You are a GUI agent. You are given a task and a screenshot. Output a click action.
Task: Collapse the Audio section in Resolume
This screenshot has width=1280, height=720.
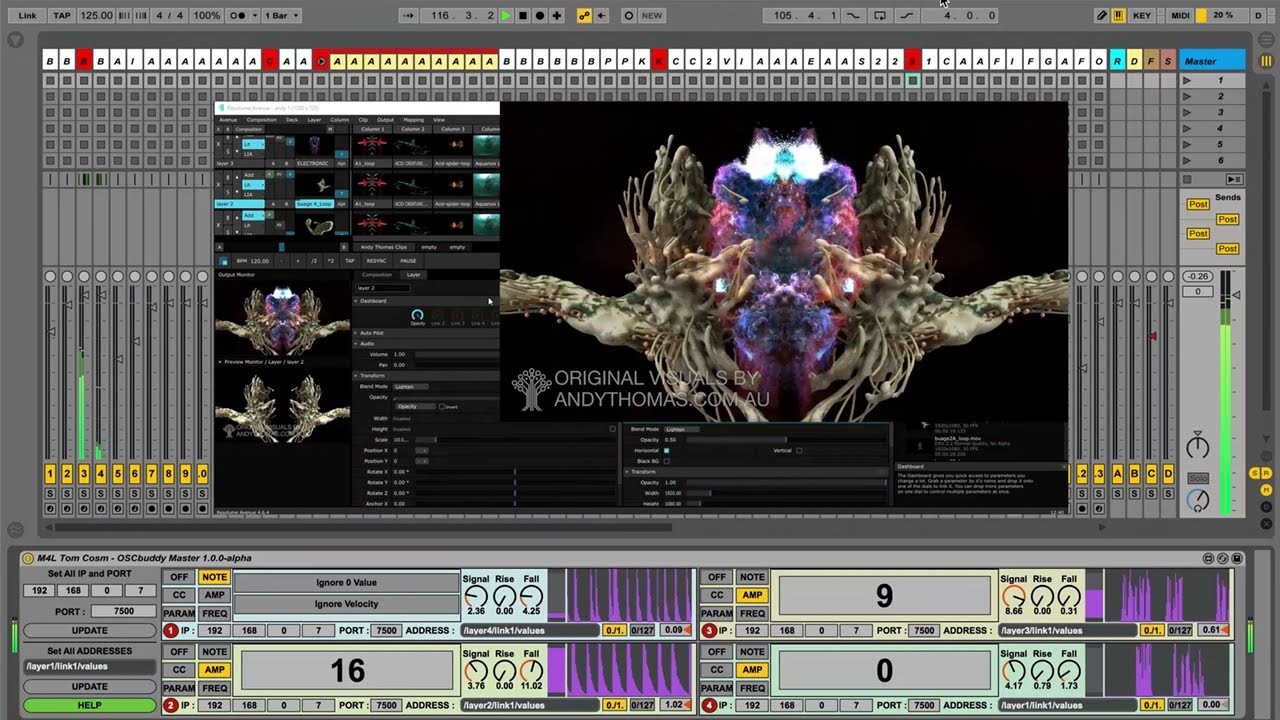[357, 344]
